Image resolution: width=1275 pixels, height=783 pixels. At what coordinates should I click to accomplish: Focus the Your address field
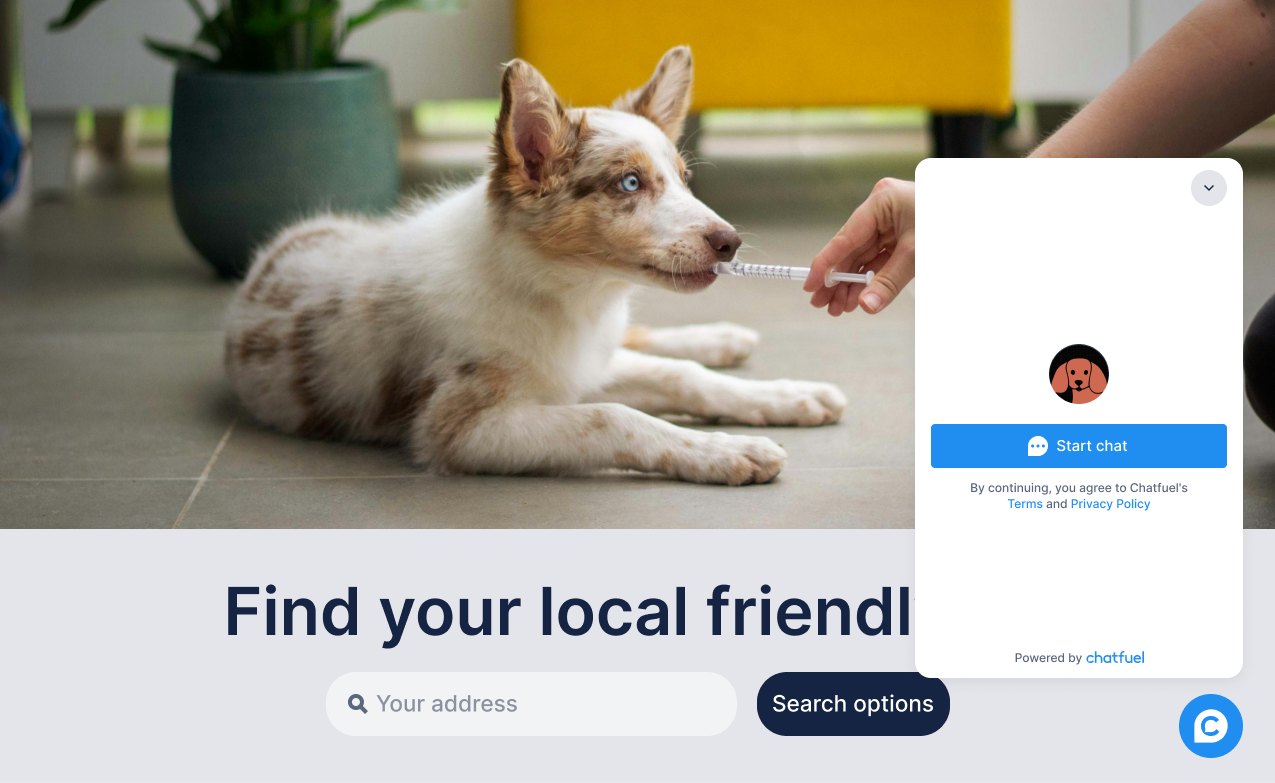[x=531, y=704]
